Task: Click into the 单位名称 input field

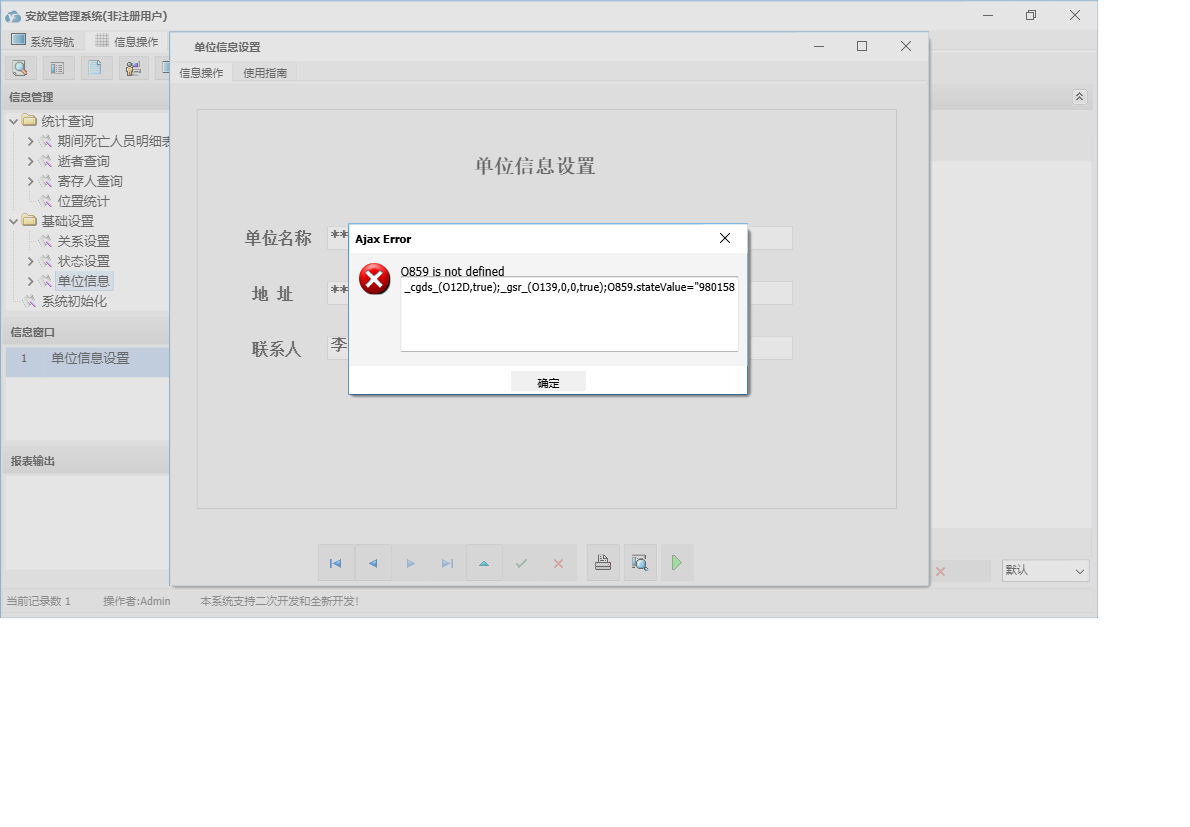Action: (560, 238)
